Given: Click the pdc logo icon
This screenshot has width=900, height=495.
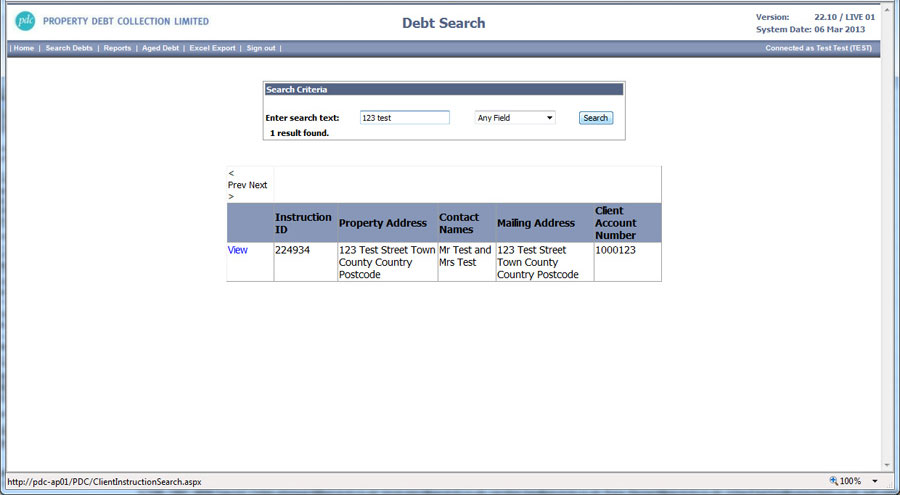Looking at the screenshot, I should pos(25,21).
